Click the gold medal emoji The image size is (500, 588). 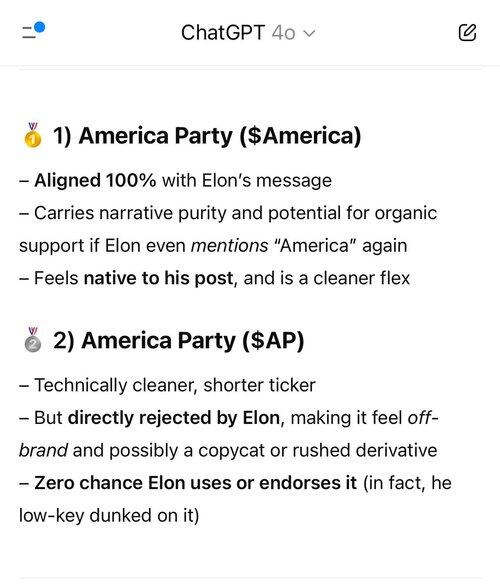(33, 135)
